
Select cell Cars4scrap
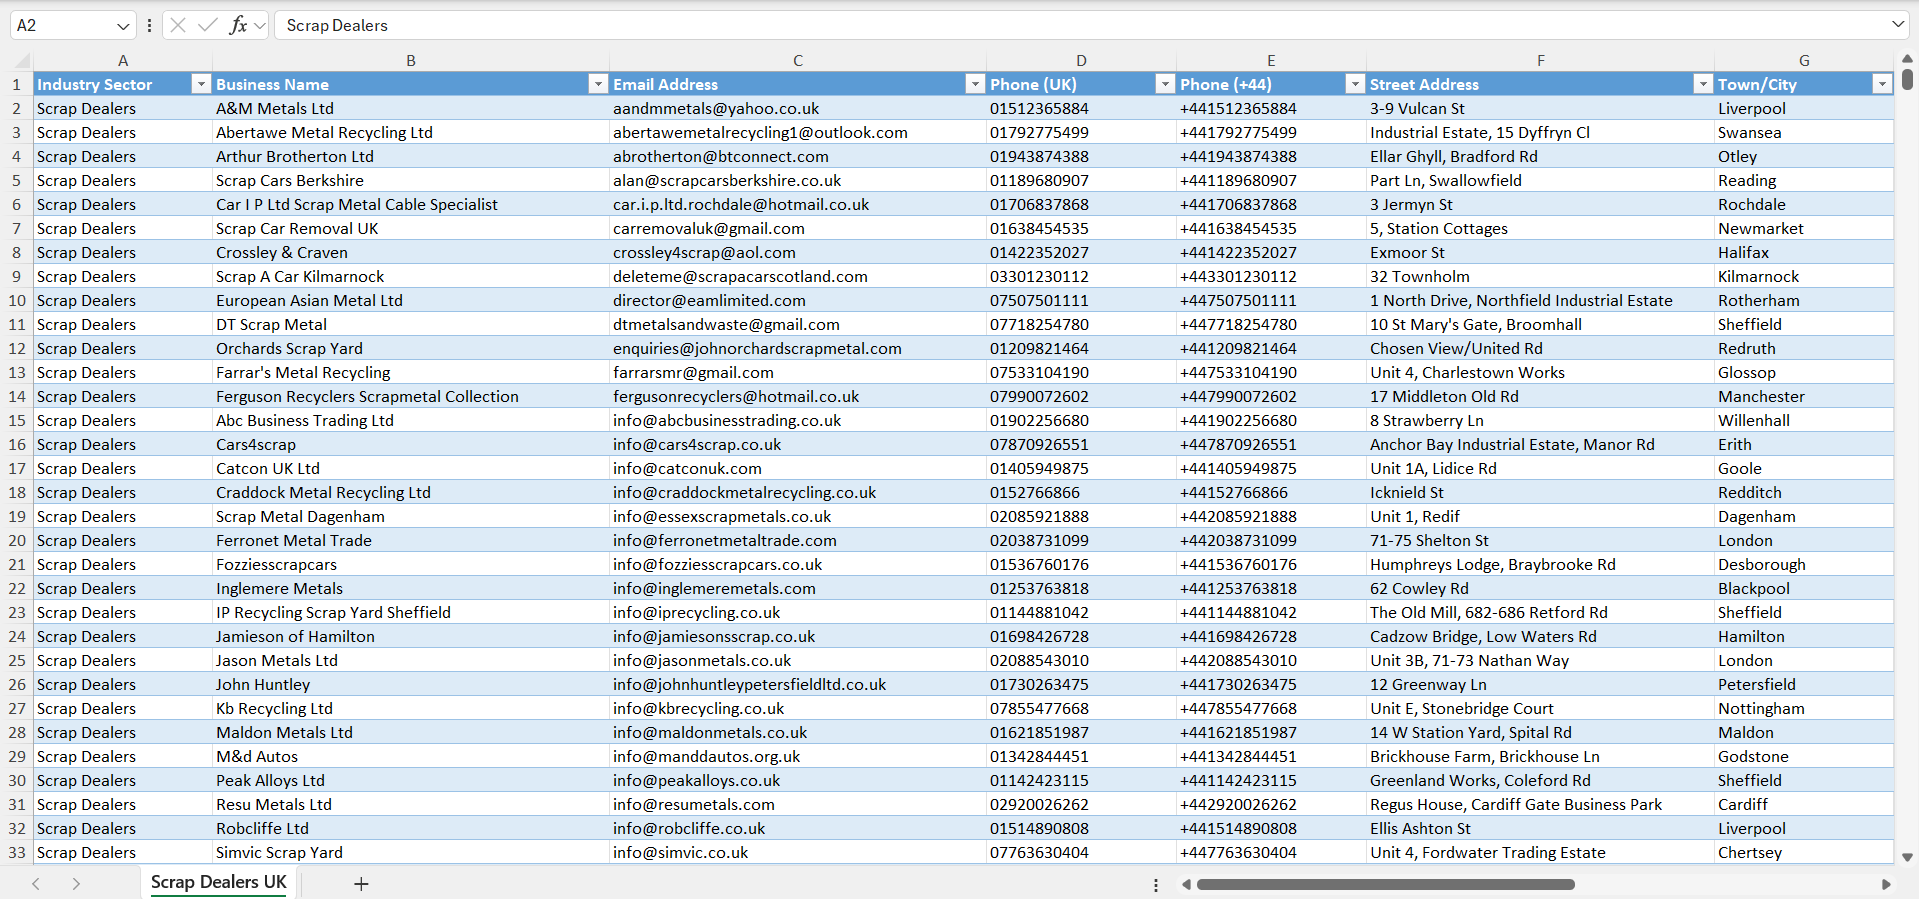tap(410, 444)
